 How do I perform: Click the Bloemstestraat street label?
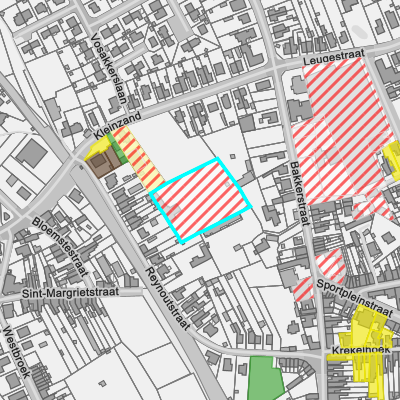pyautogui.click(x=60, y=247)
